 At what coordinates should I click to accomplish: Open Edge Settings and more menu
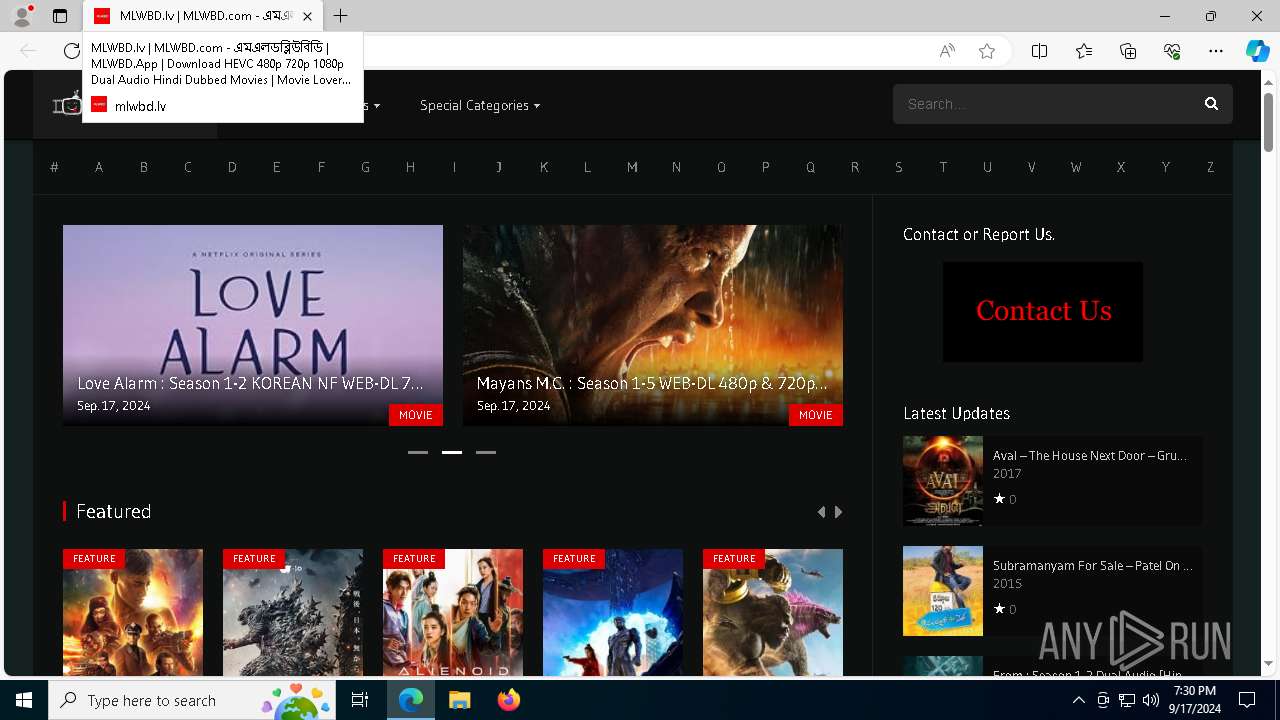(x=1216, y=51)
